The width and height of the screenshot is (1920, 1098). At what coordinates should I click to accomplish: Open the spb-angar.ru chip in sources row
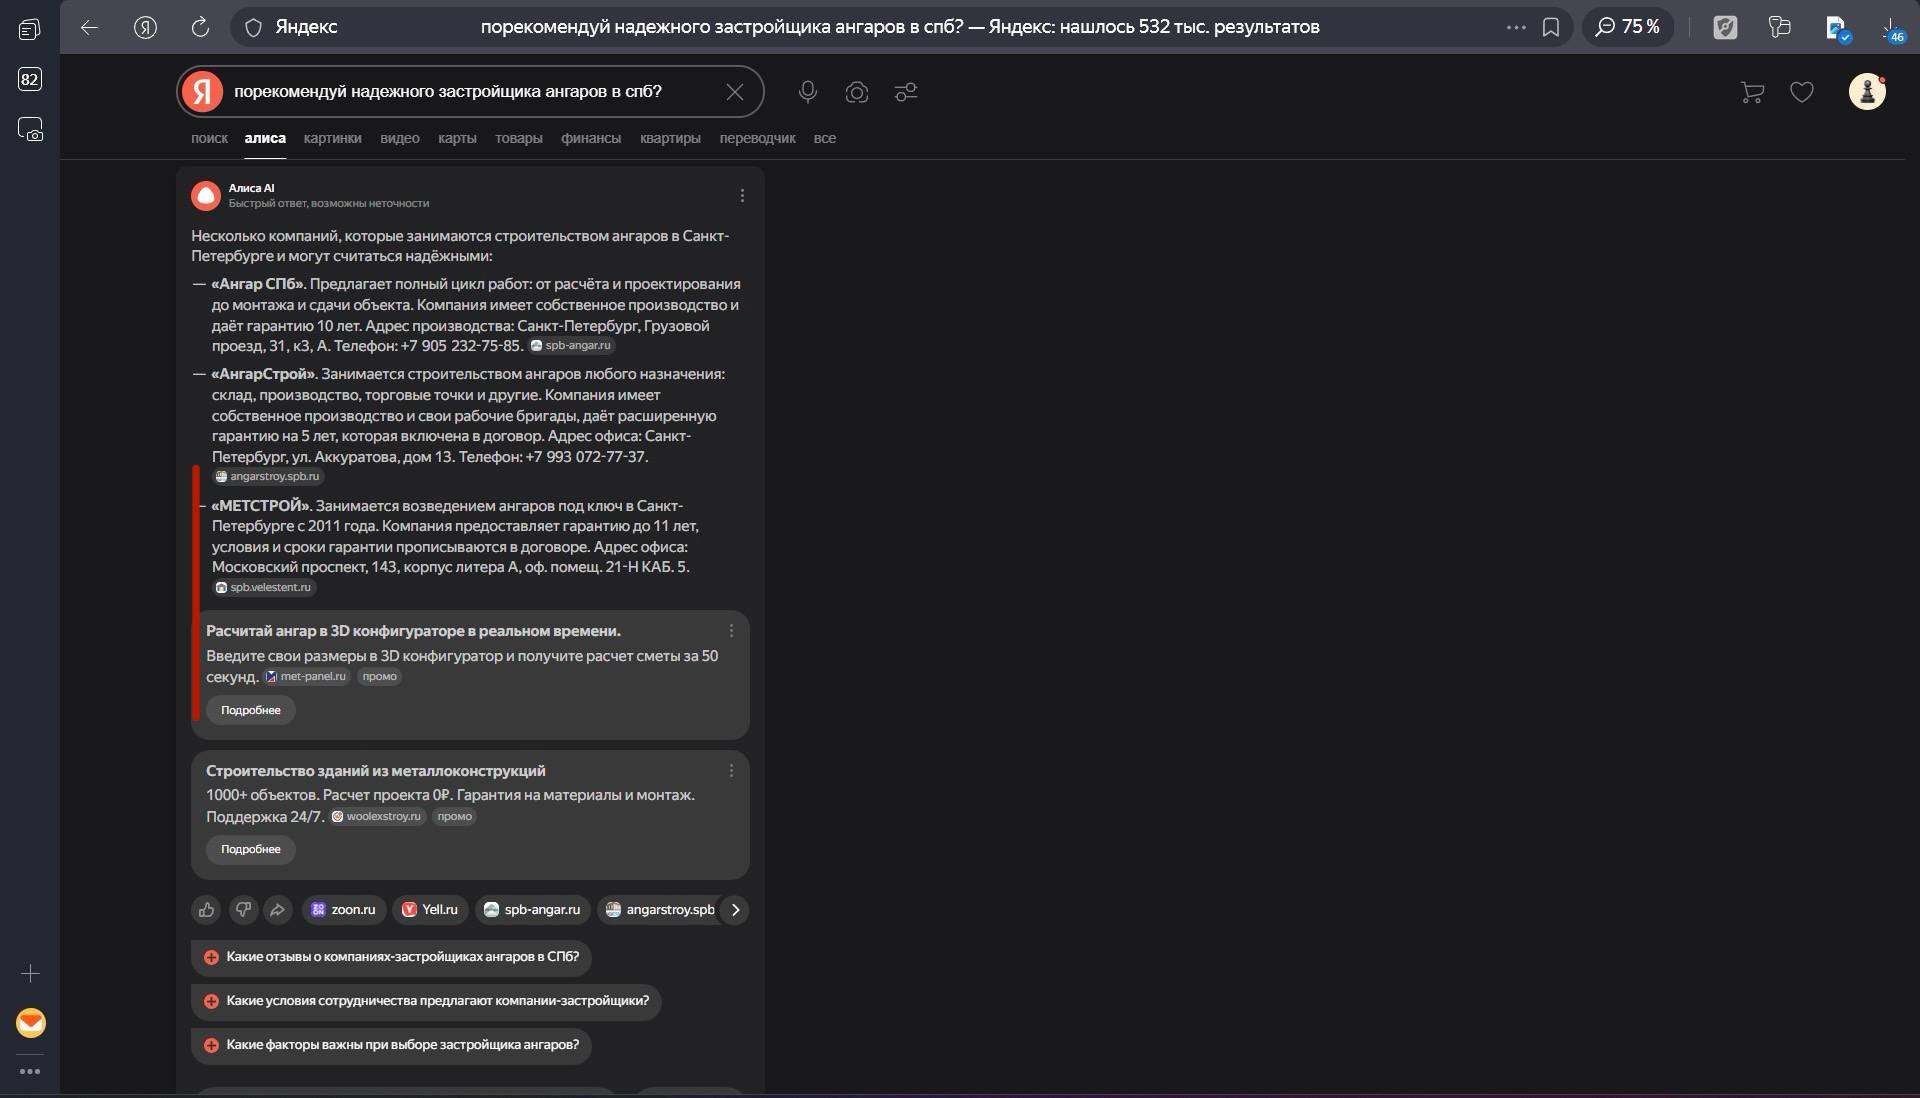(532, 910)
